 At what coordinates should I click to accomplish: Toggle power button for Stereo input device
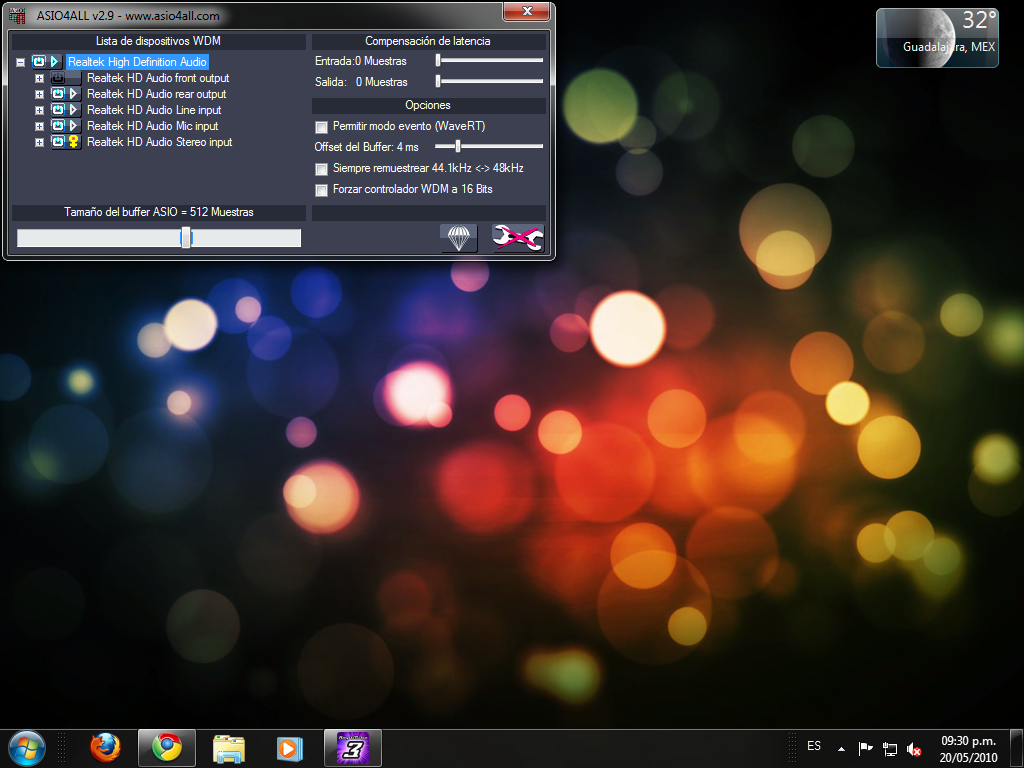(58, 142)
